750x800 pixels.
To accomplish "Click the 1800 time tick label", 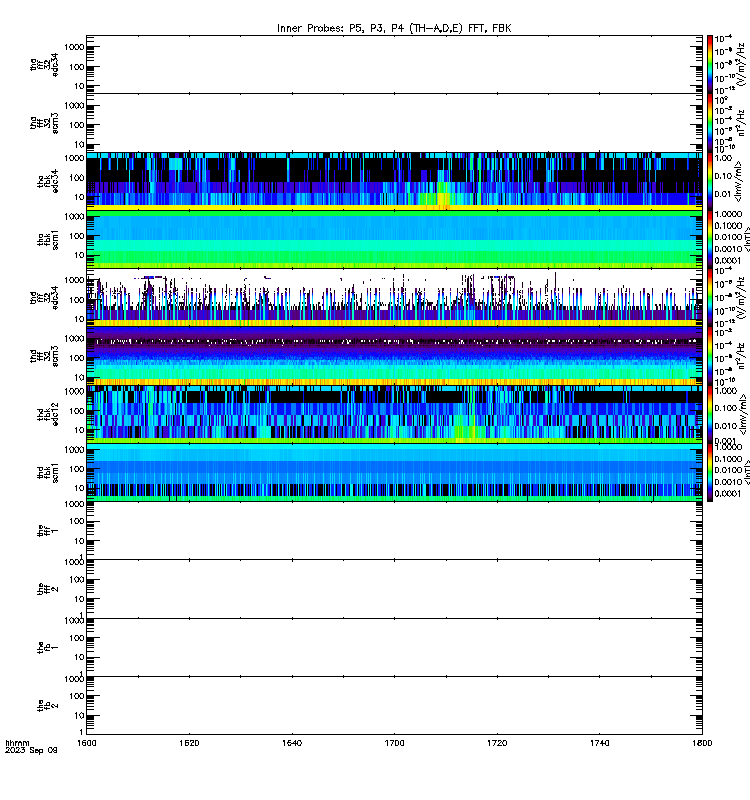I will (x=703, y=743).
